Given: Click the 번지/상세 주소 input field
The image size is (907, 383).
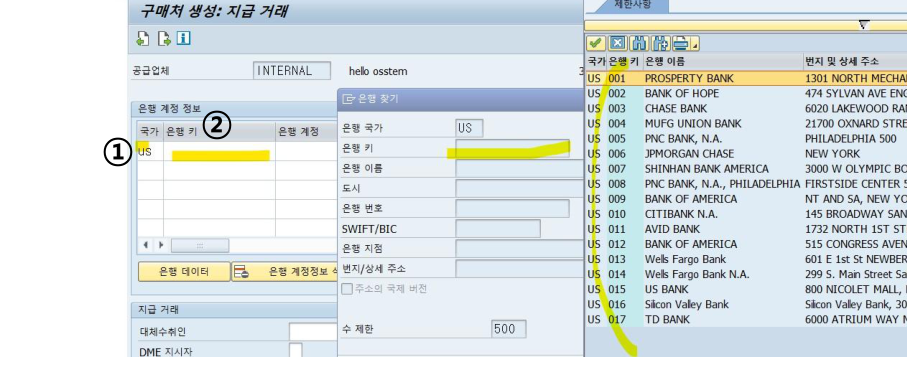Looking at the screenshot, I should pyautogui.click(x=519, y=268).
